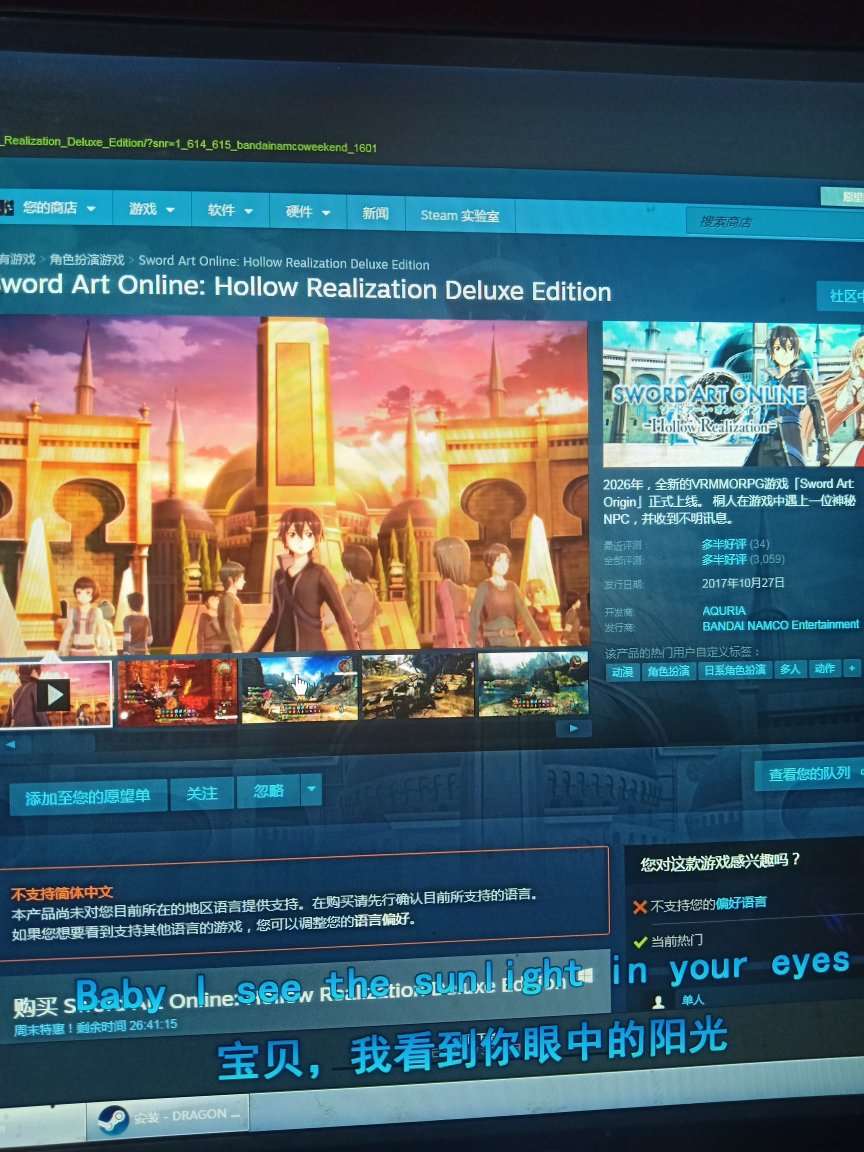The image size is (864, 1152).
Task: Click the plus button after the tags
Action: coord(852,668)
